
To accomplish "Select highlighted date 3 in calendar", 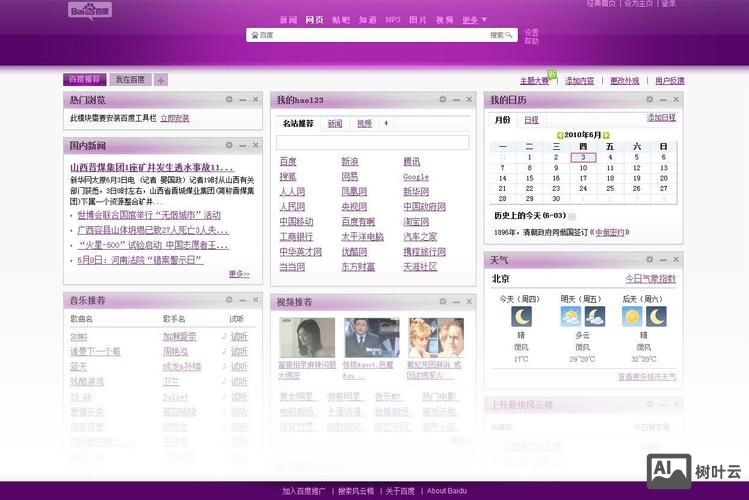I will [x=583, y=157].
